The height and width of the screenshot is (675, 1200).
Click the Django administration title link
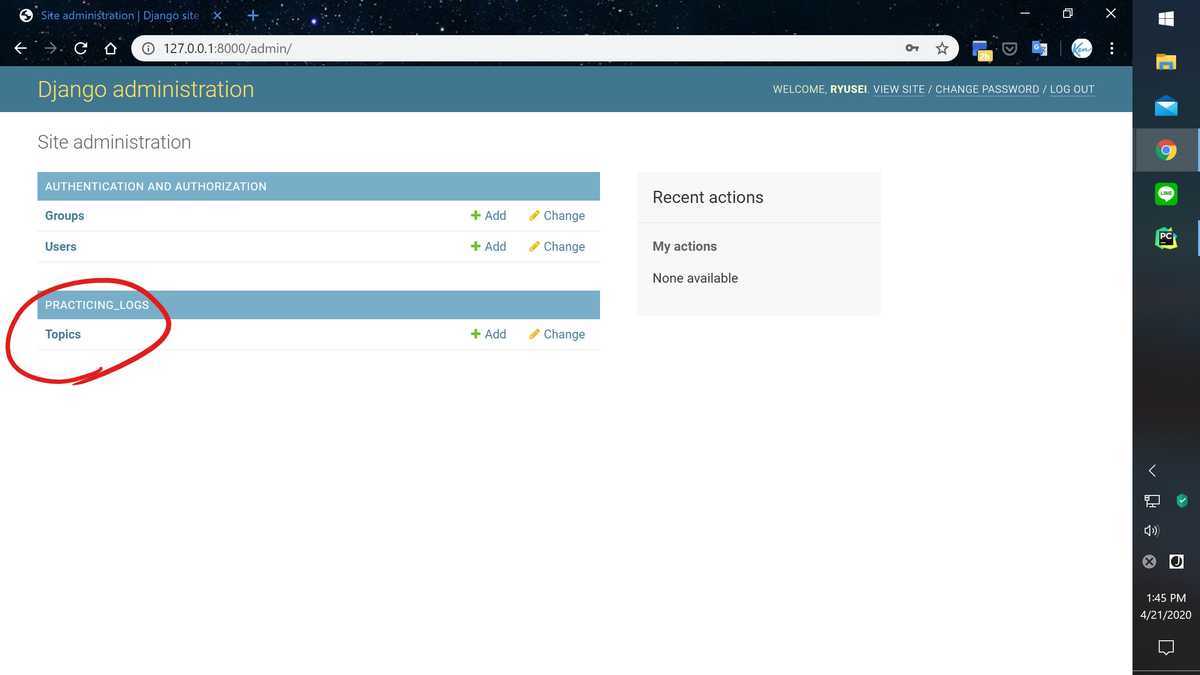click(x=146, y=89)
